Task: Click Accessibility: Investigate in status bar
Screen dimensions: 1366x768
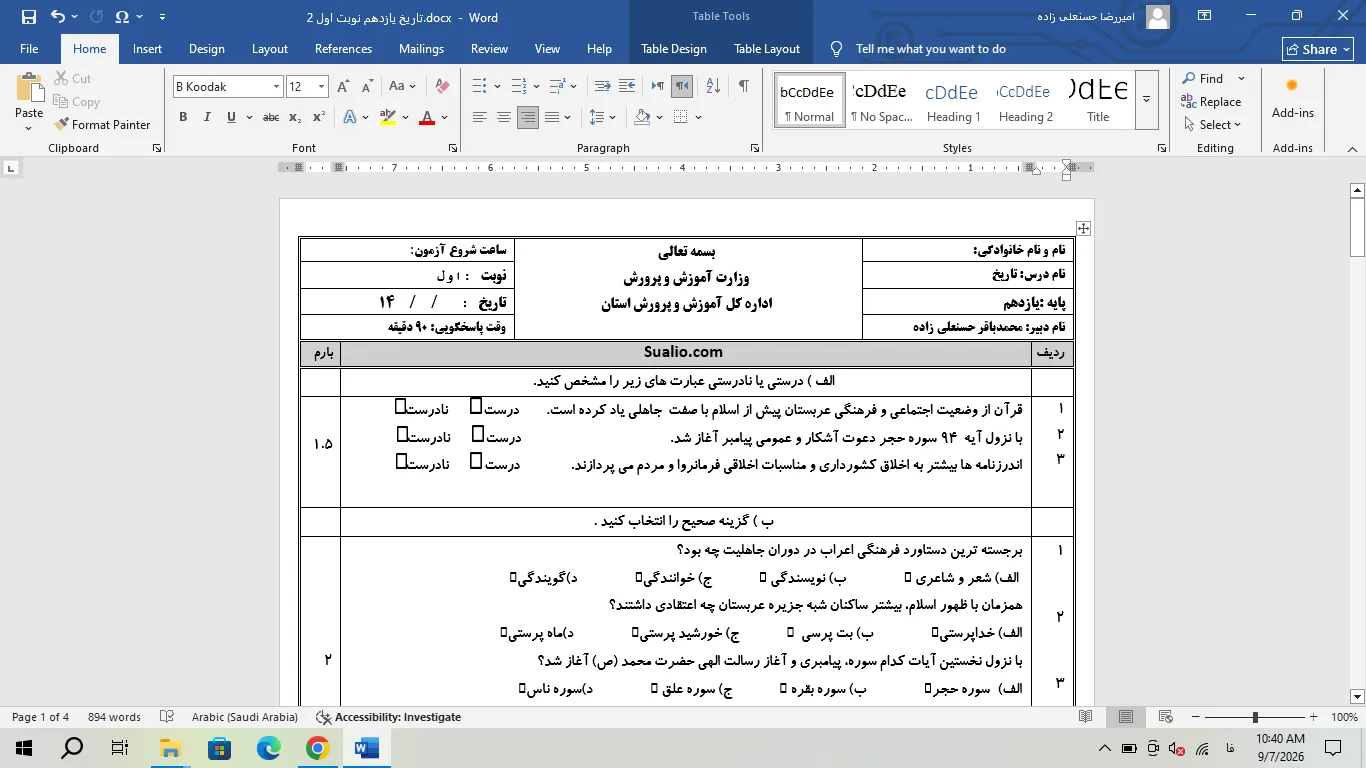Action: (389, 717)
